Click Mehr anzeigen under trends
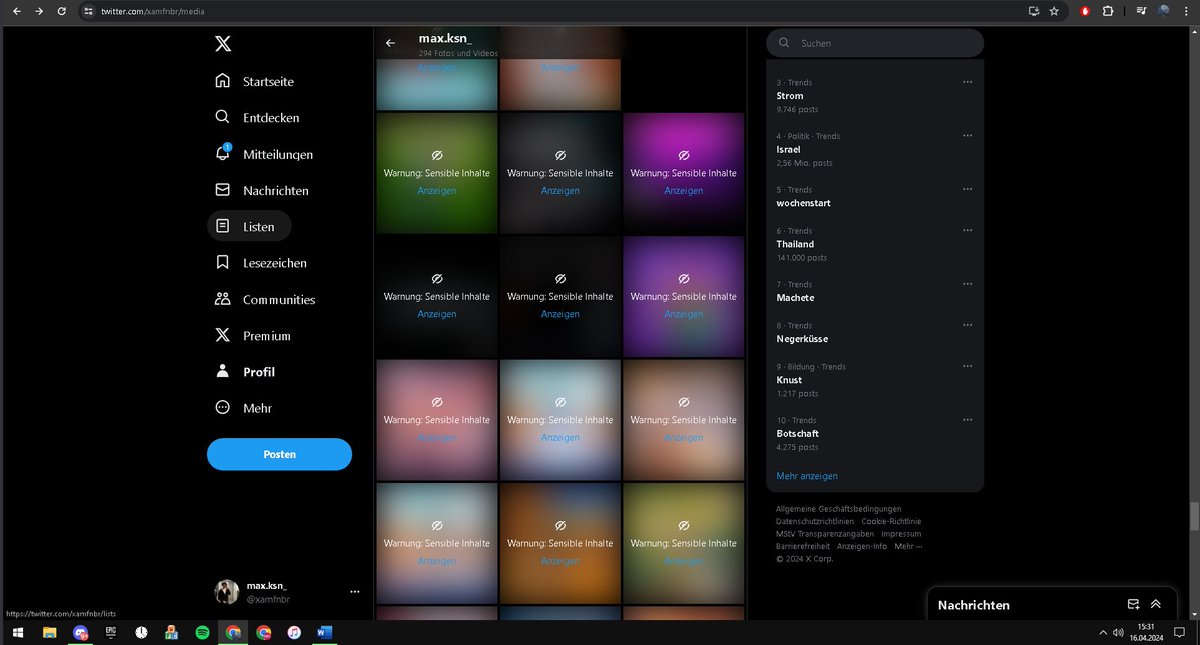Image resolution: width=1200 pixels, height=645 pixels. pyautogui.click(x=807, y=476)
